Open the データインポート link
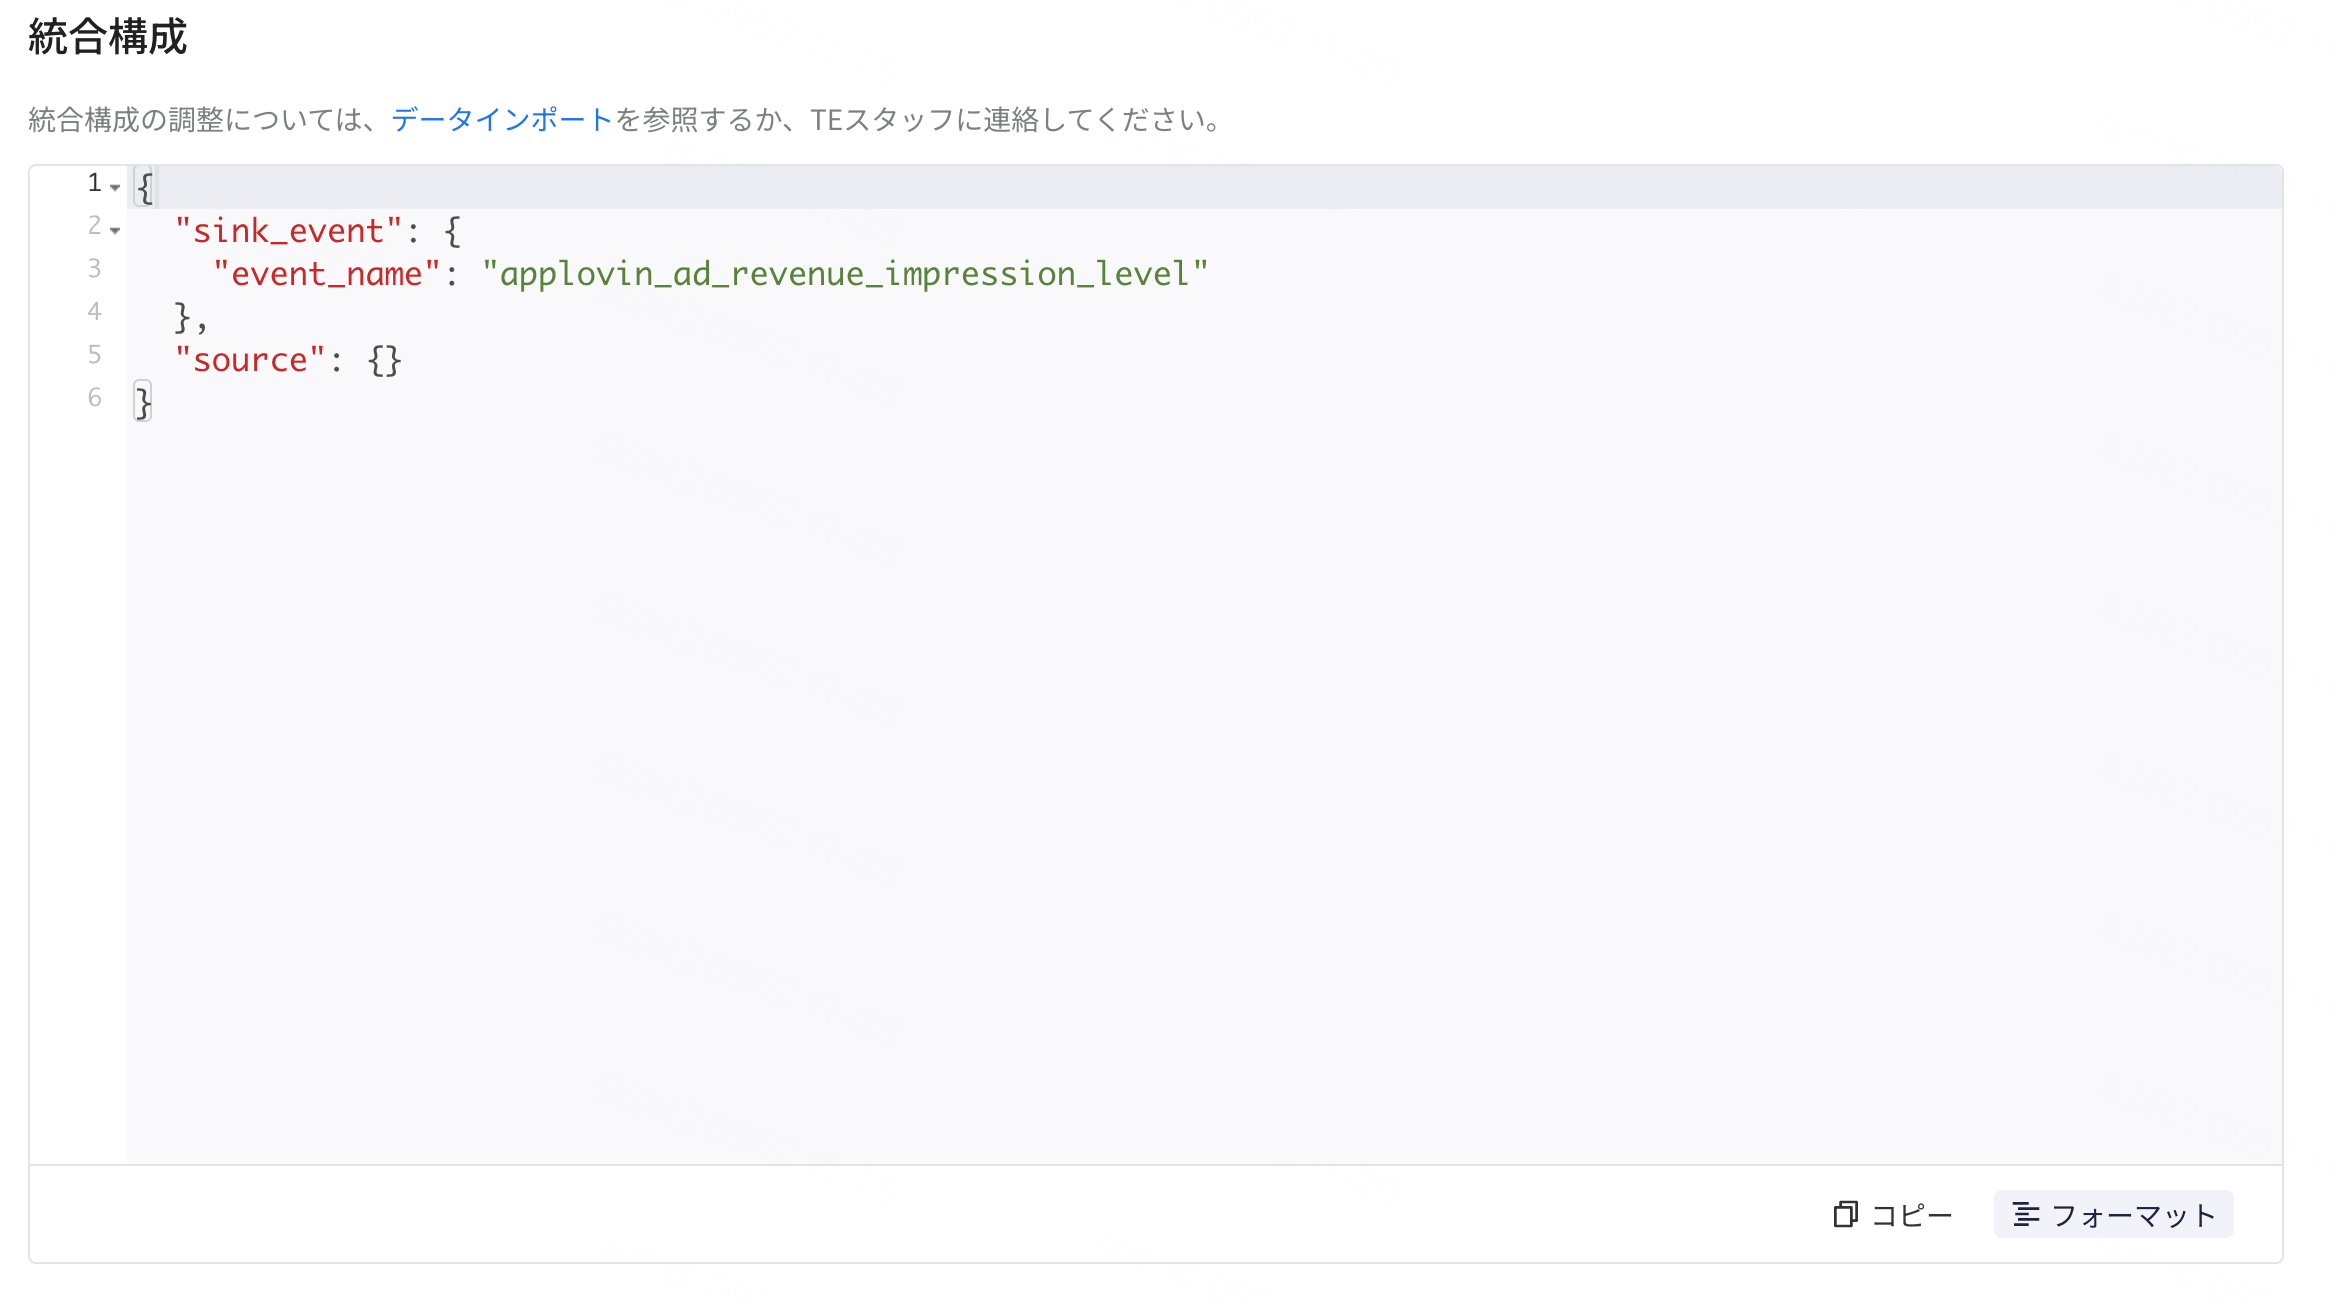Image resolution: width=2336 pixels, height=1300 pixels. coord(502,120)
